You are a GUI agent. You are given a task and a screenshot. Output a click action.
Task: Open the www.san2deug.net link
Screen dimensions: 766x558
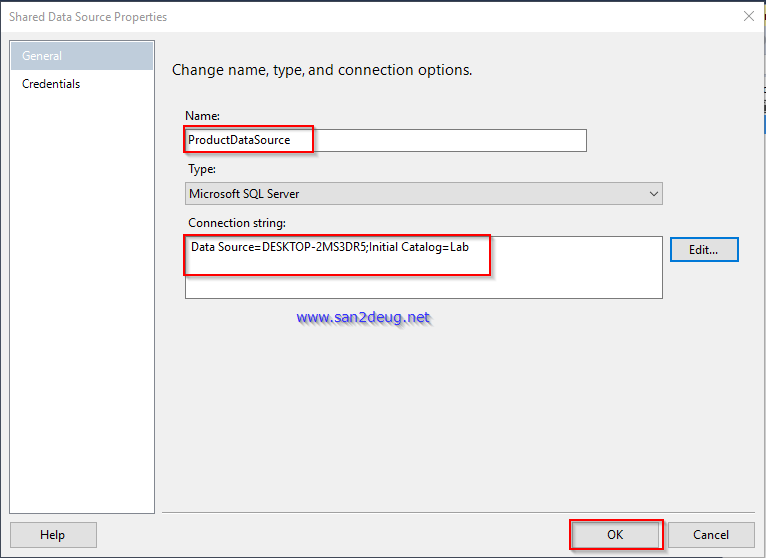[363, 317]
